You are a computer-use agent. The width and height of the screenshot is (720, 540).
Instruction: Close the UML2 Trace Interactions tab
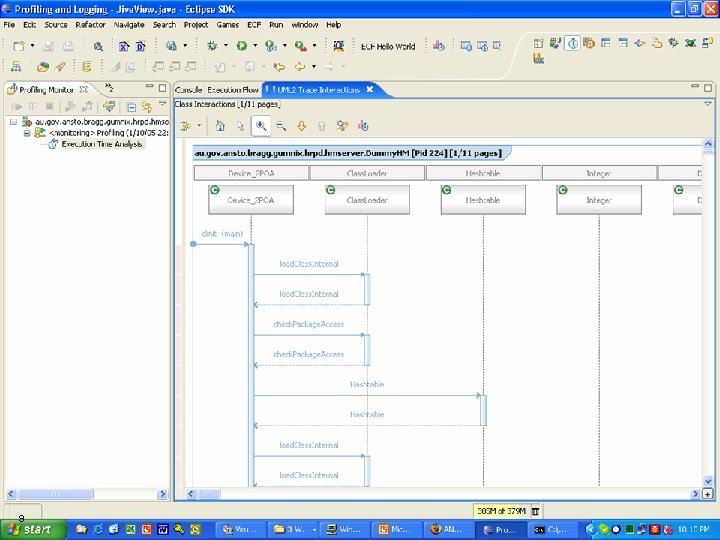(x=370, y=90)
